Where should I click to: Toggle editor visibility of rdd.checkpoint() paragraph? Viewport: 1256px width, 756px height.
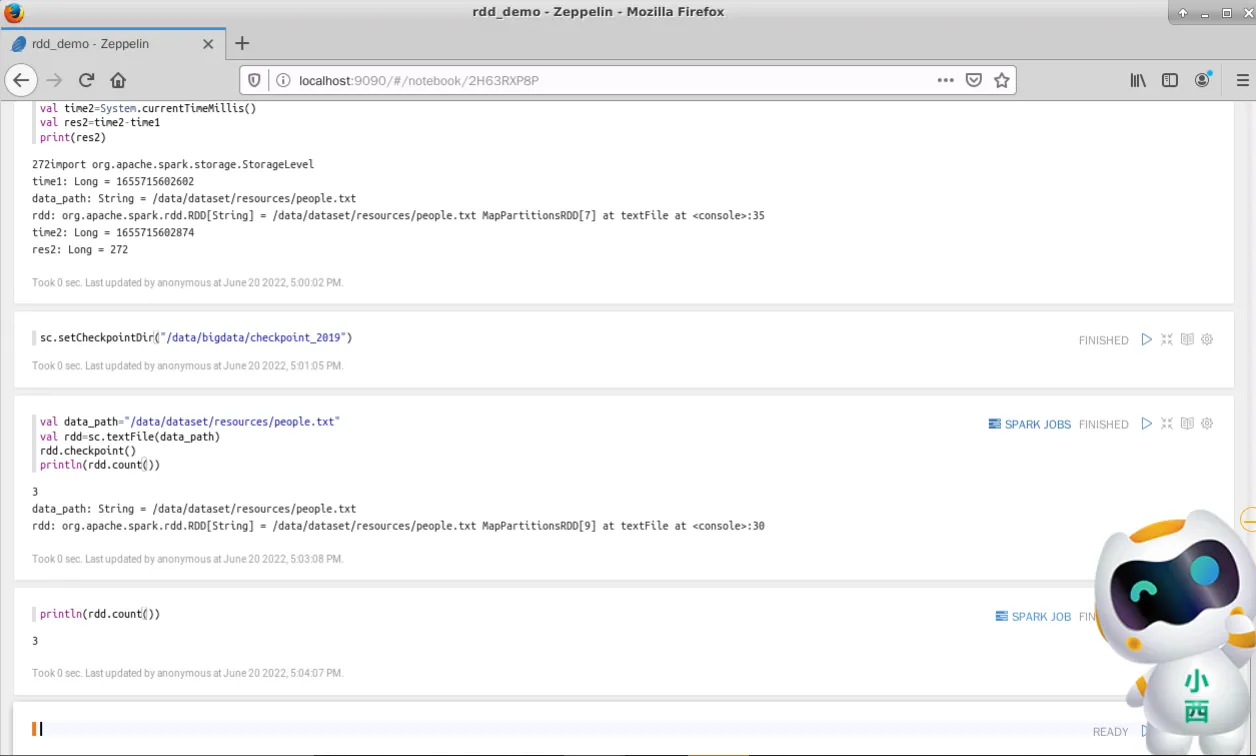click(x=1167, y=424)
